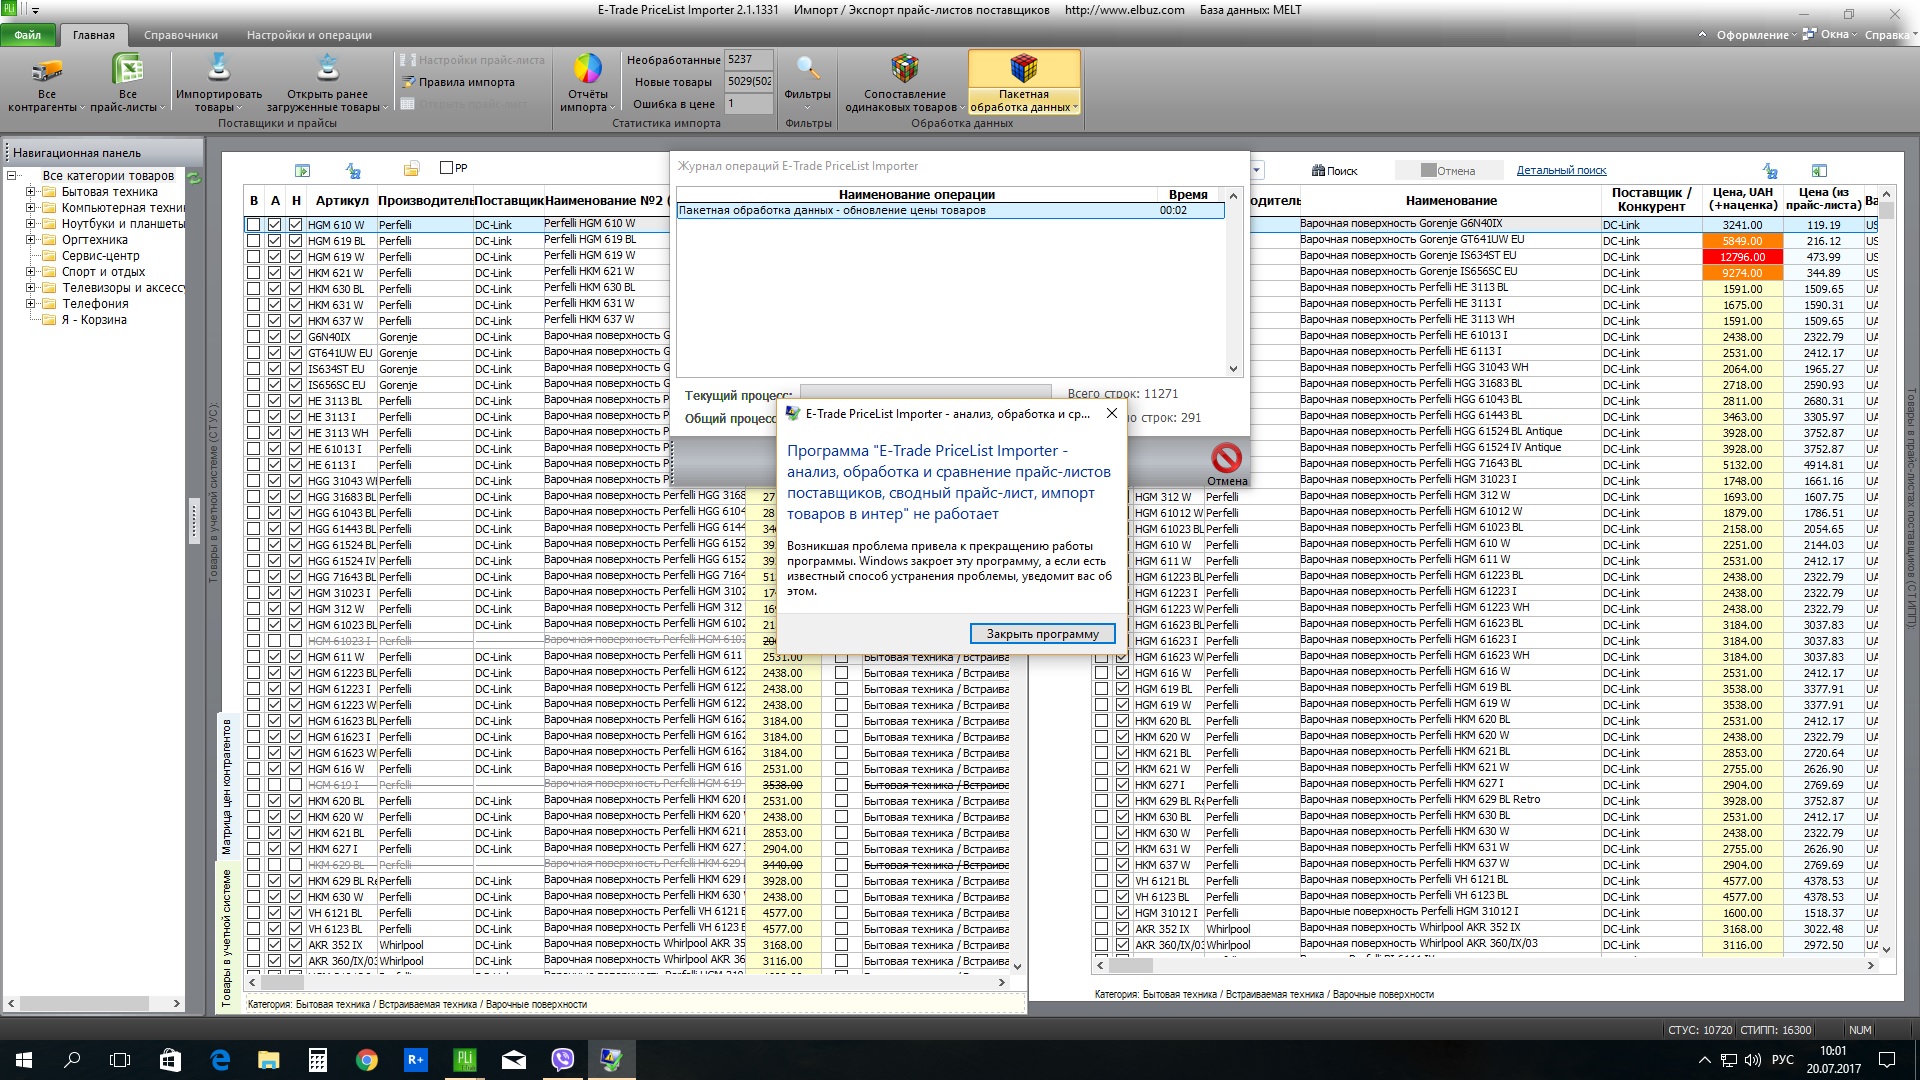Open the Calculator from the taskbar
Image resolution: width=1920 pixels, height=1080 pixels.
click(317, 1060)
